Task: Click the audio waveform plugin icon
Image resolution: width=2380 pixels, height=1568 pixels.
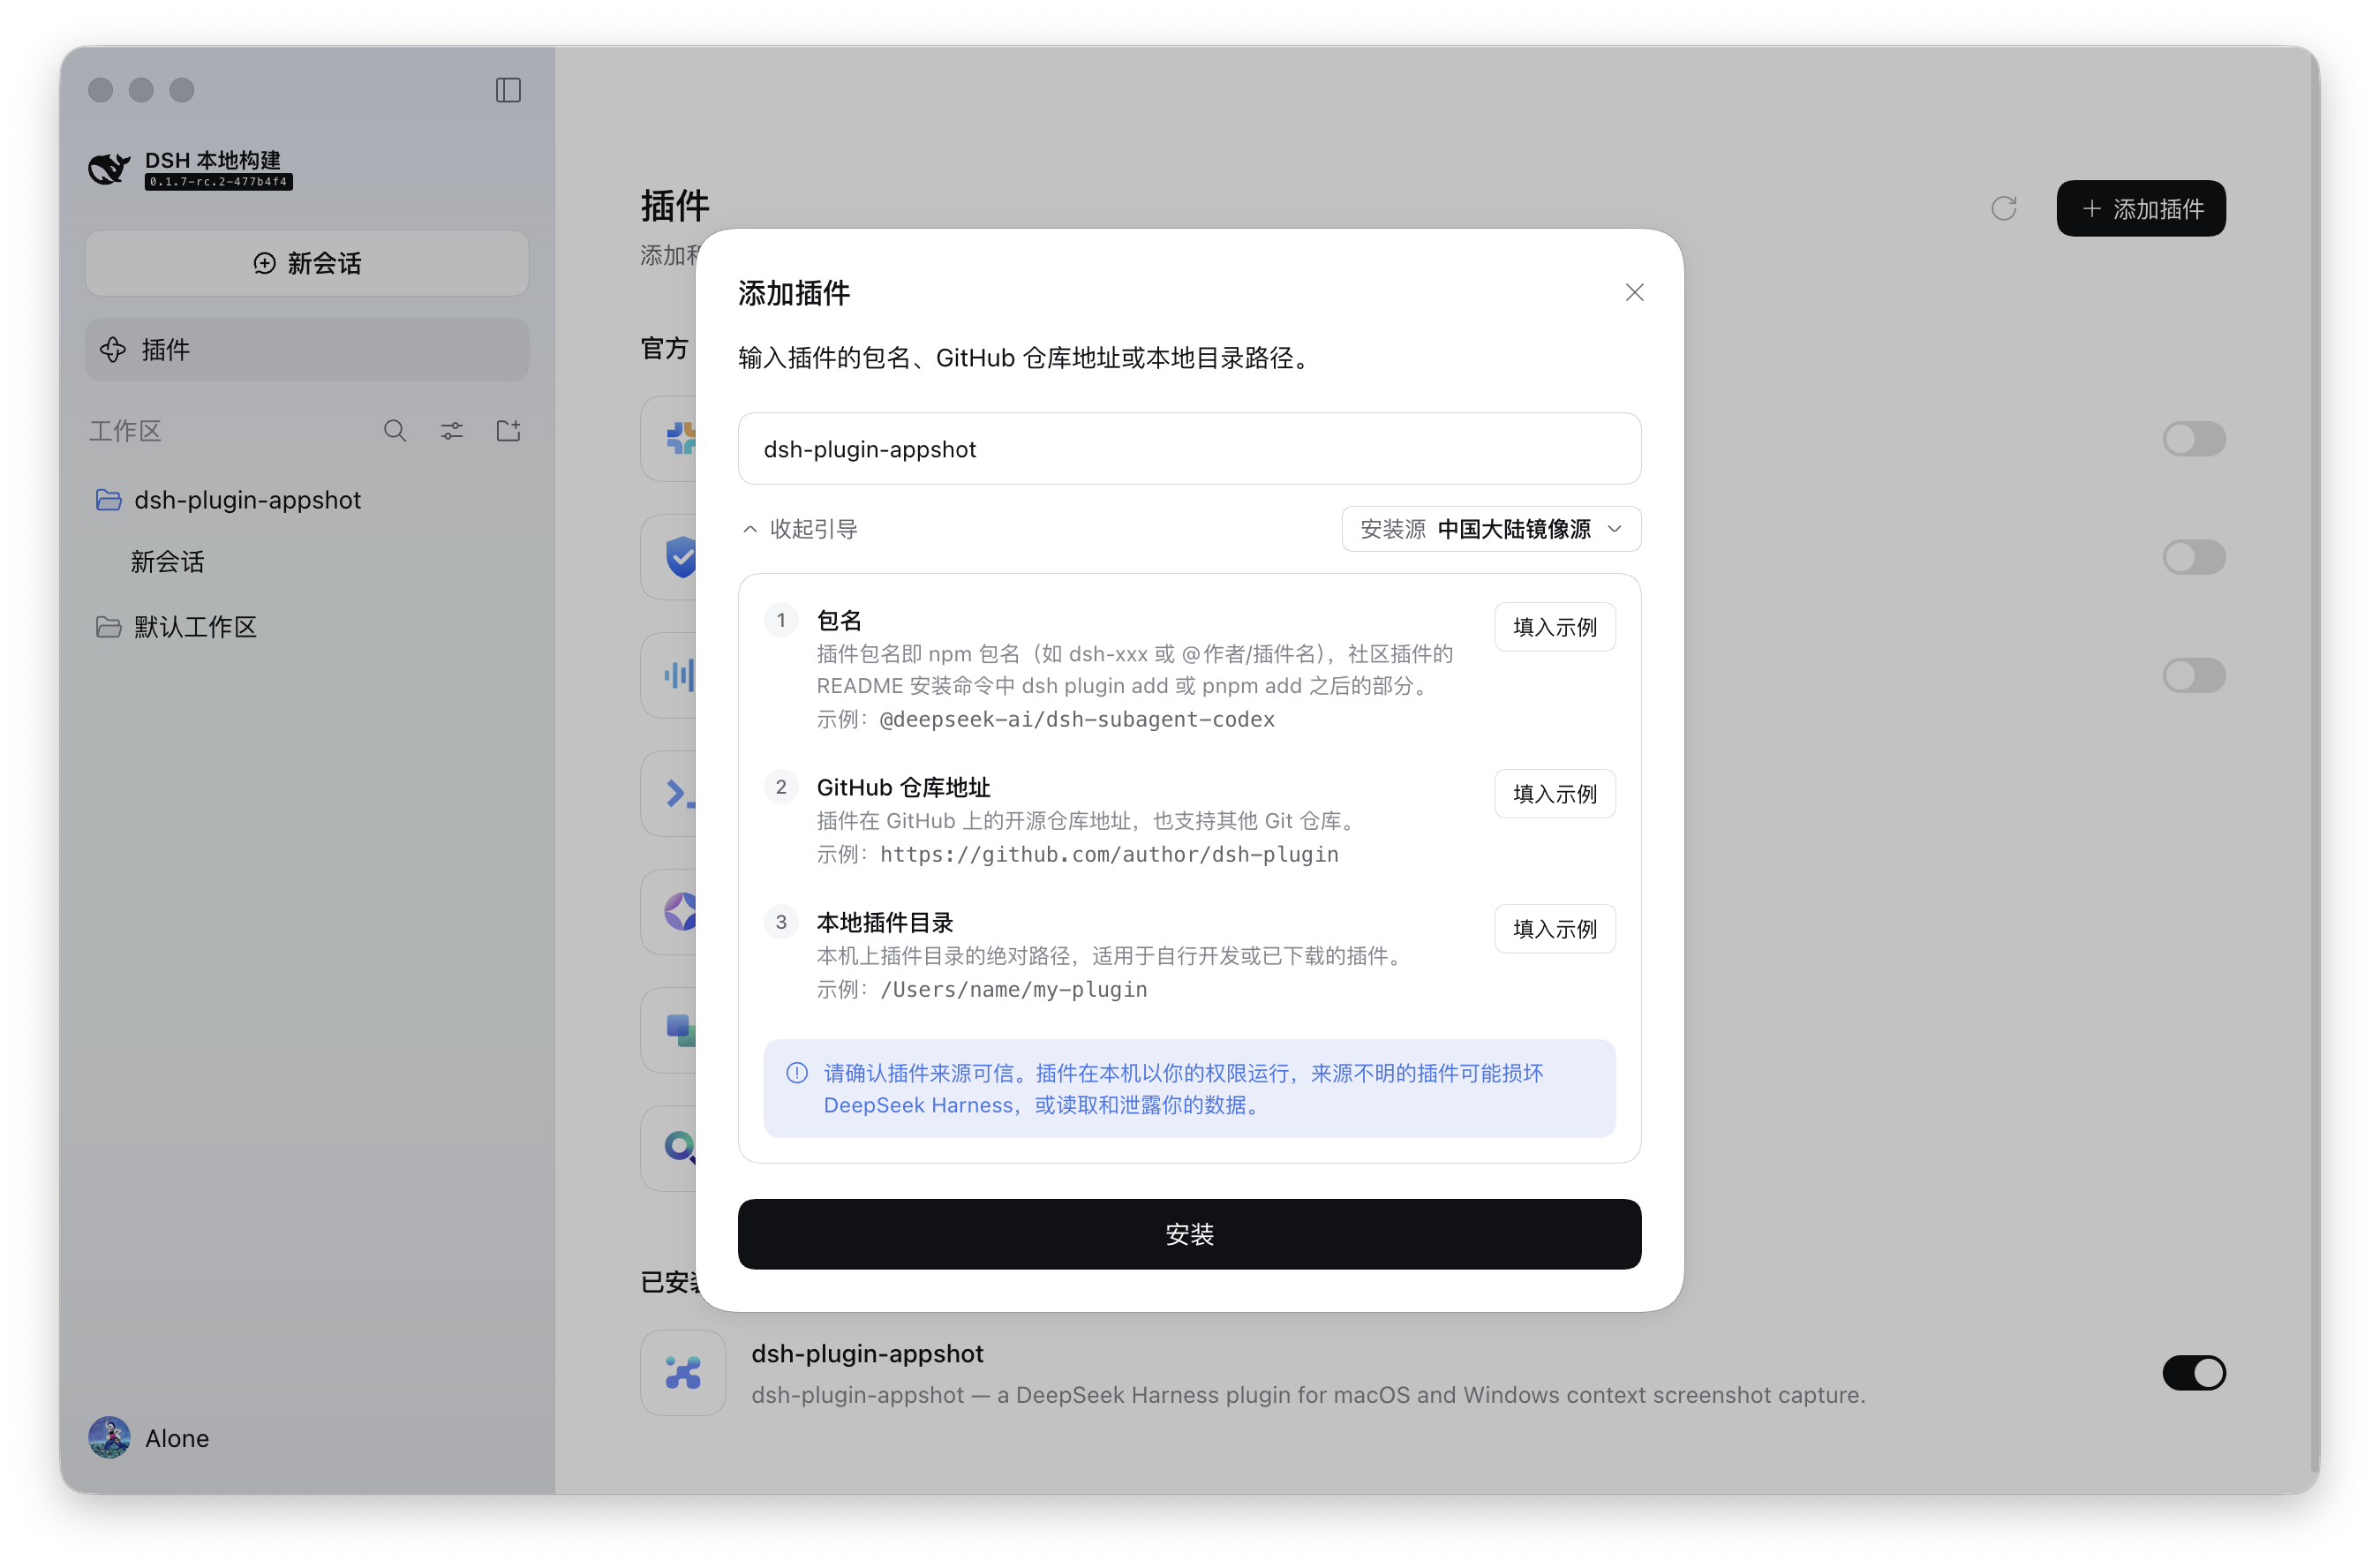Action: click(680, 675)
